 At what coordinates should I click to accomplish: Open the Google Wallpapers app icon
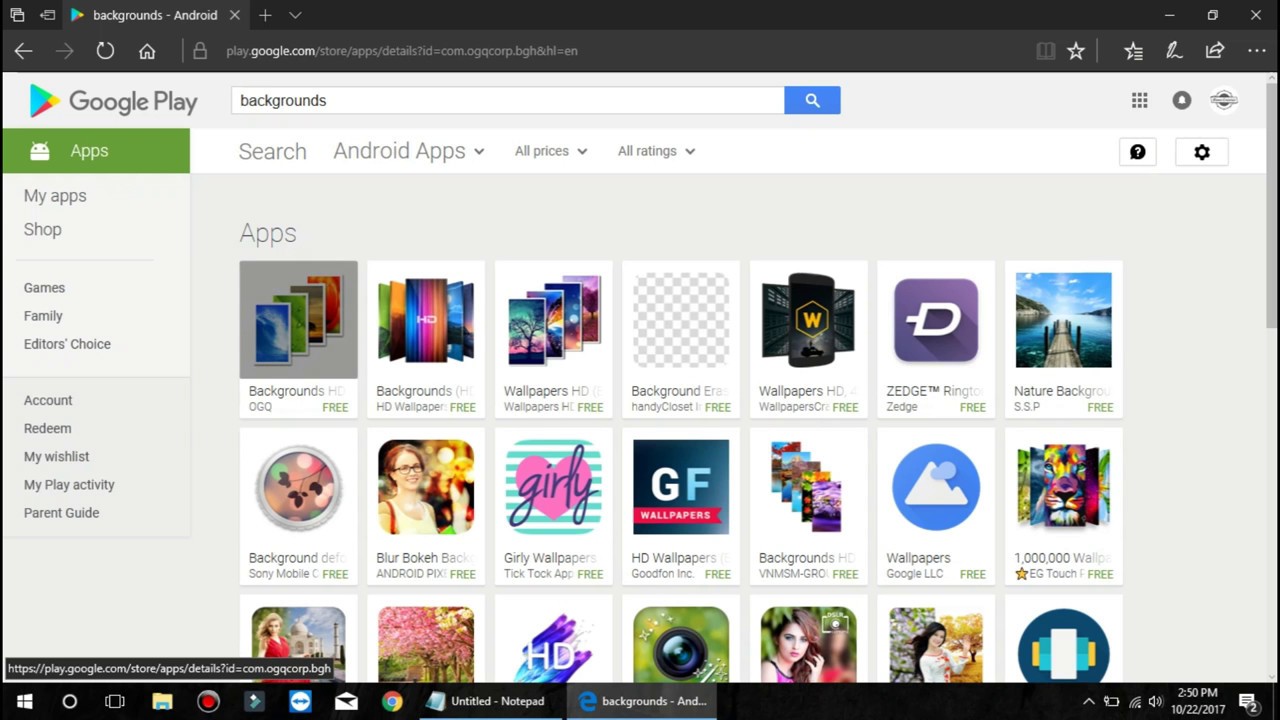(936, 487)
